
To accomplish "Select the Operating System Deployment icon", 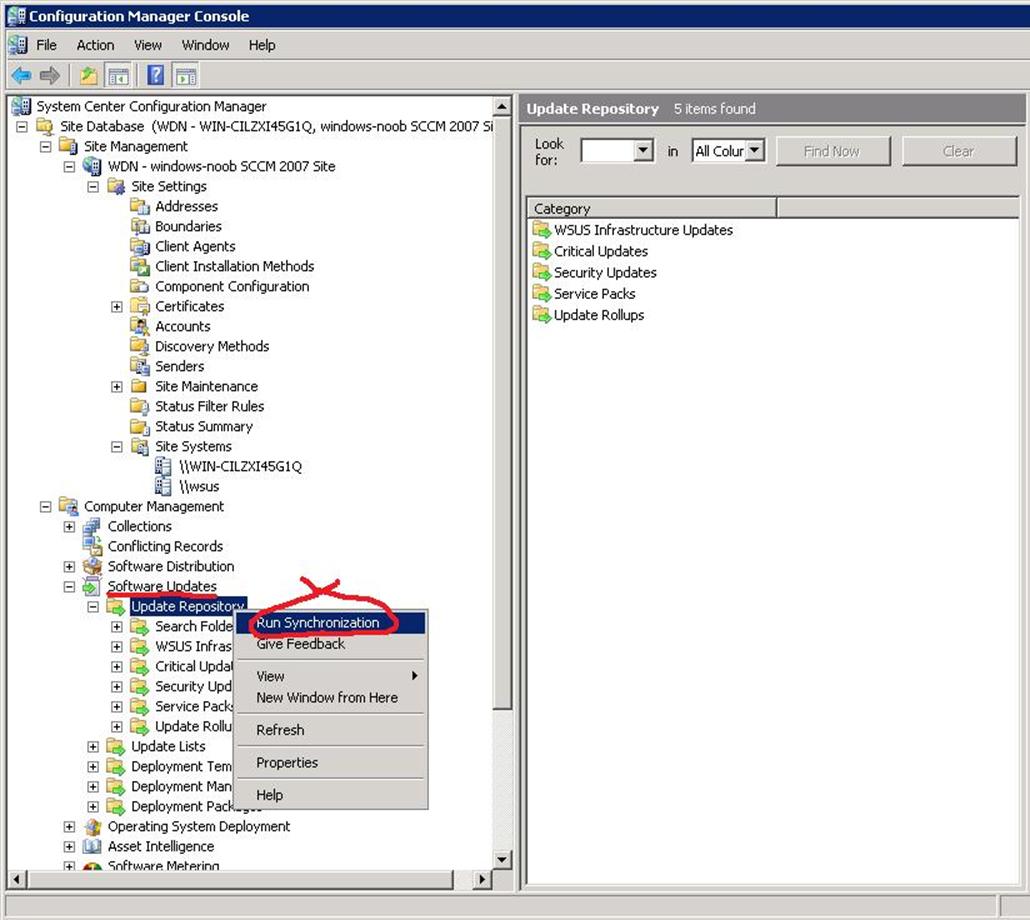I will (x=93, y=827).
